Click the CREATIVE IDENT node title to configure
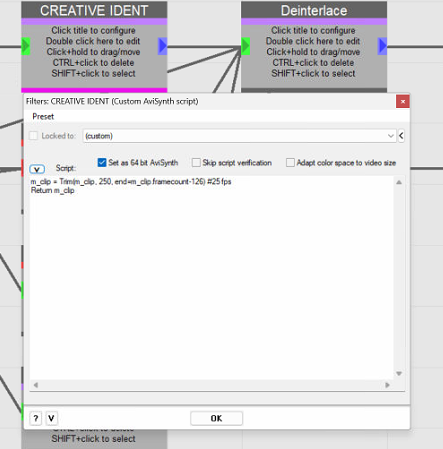Screen dimensions: 443x449 click(x=94, y=10)
